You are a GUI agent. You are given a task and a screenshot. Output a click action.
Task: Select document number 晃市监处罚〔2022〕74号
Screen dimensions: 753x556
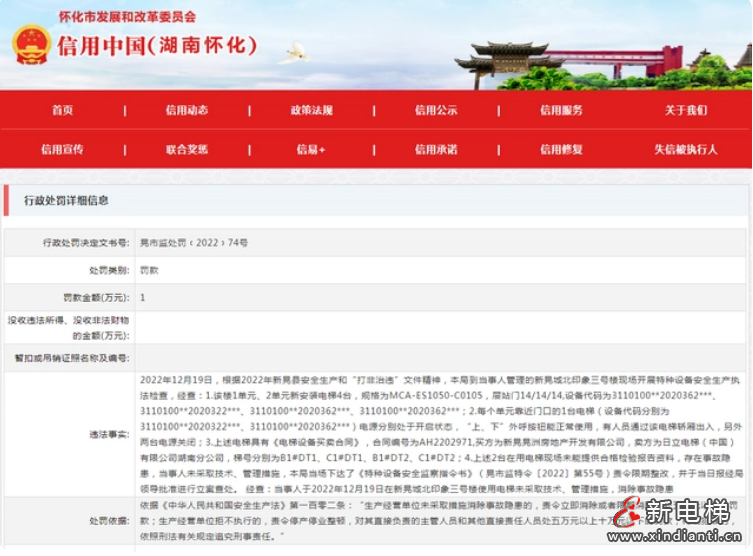[194, 243]
